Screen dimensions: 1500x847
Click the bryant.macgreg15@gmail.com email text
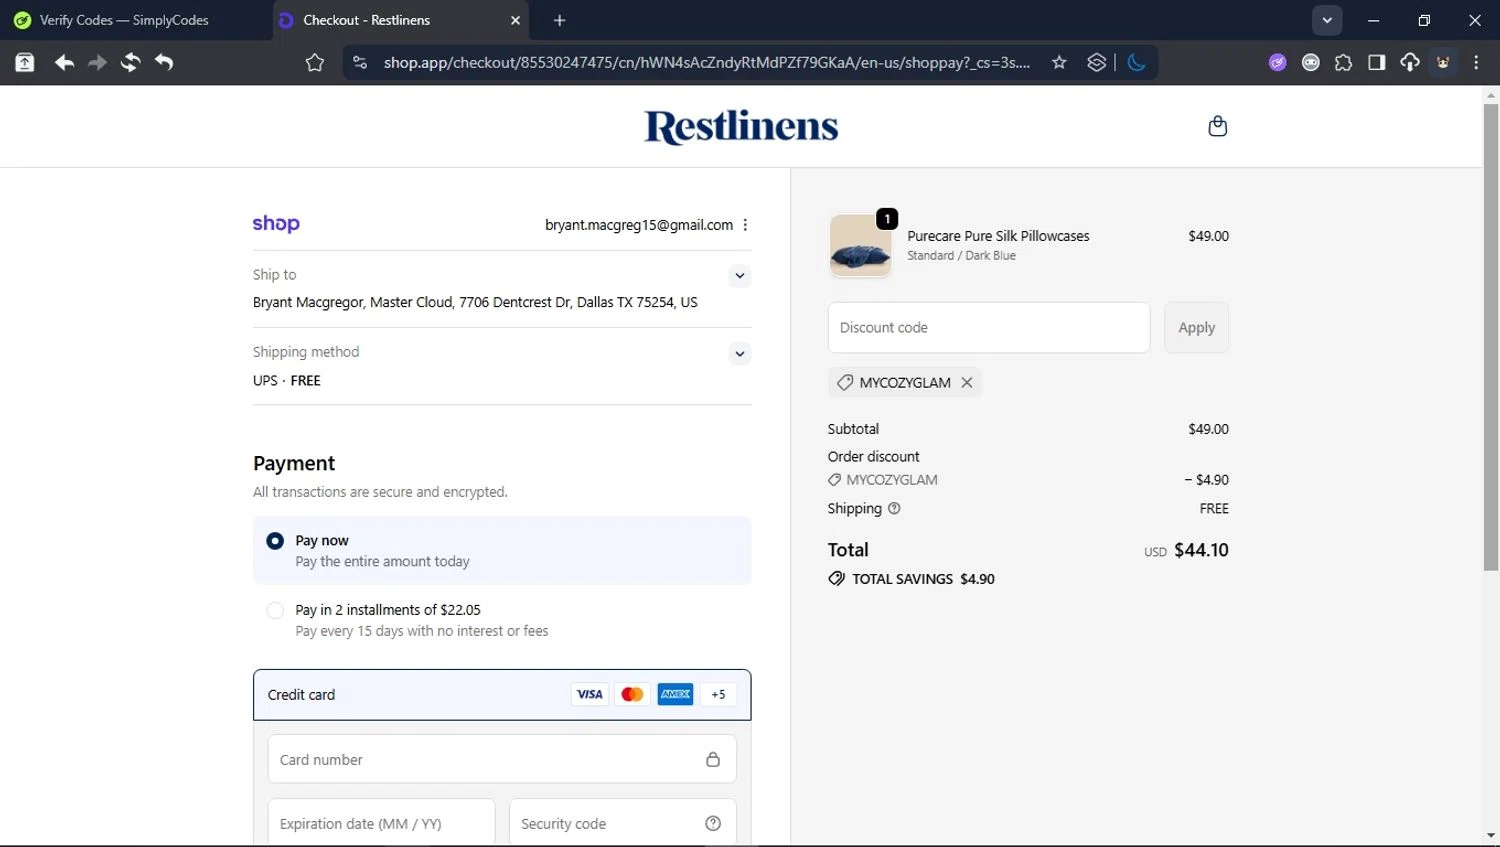[639, 225]
